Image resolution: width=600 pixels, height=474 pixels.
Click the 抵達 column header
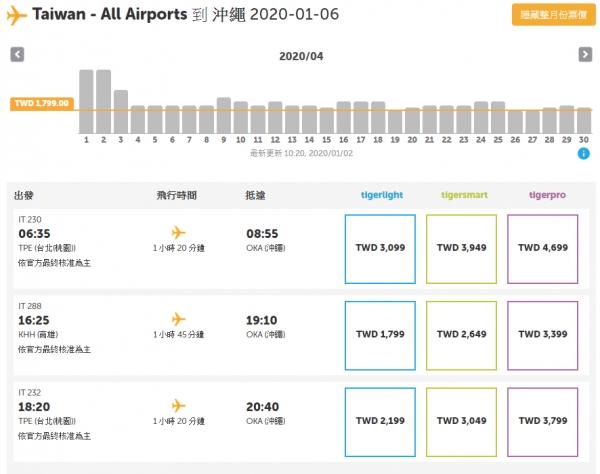tap(255, 195)
